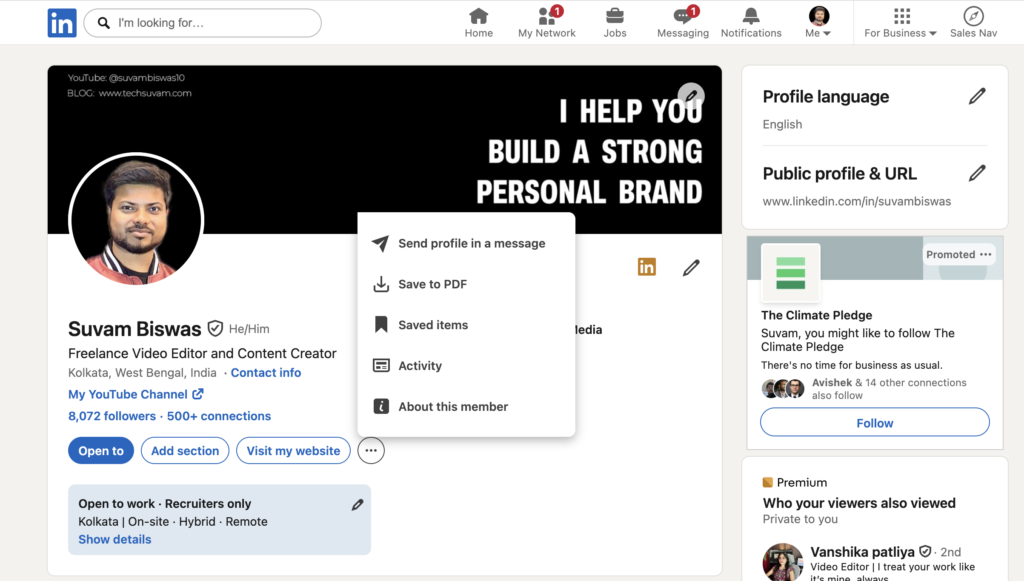The image size is (1024, 581).
Task: Click the verification shield beside Suvam Biswas
Action: click(216, 328)
